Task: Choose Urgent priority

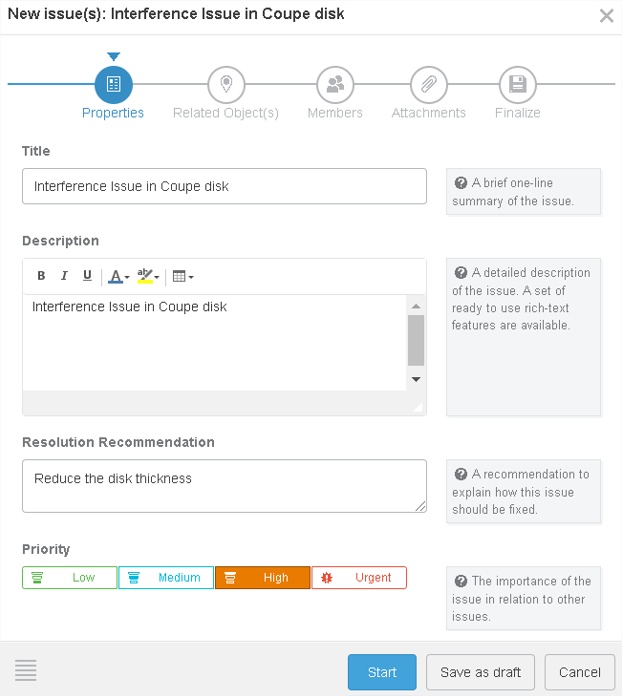Action: click(359, 578)
